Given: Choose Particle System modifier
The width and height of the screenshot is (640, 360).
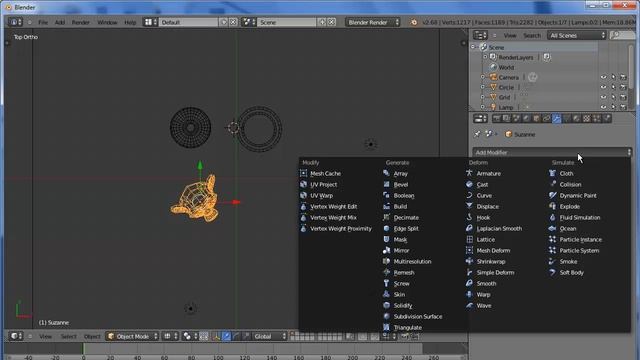Looking at the screenshot, I should [579, 251].
